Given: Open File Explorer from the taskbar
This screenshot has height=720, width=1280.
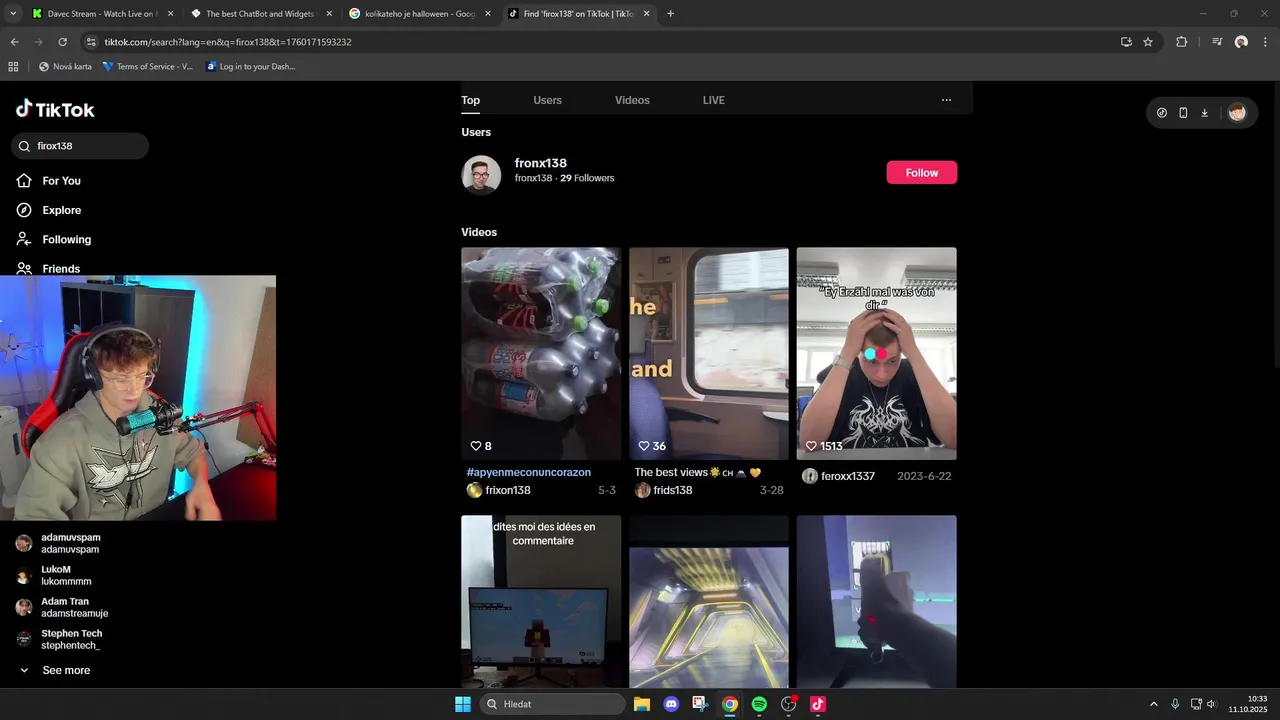Looking at the screenshot, I should [642, 704].
